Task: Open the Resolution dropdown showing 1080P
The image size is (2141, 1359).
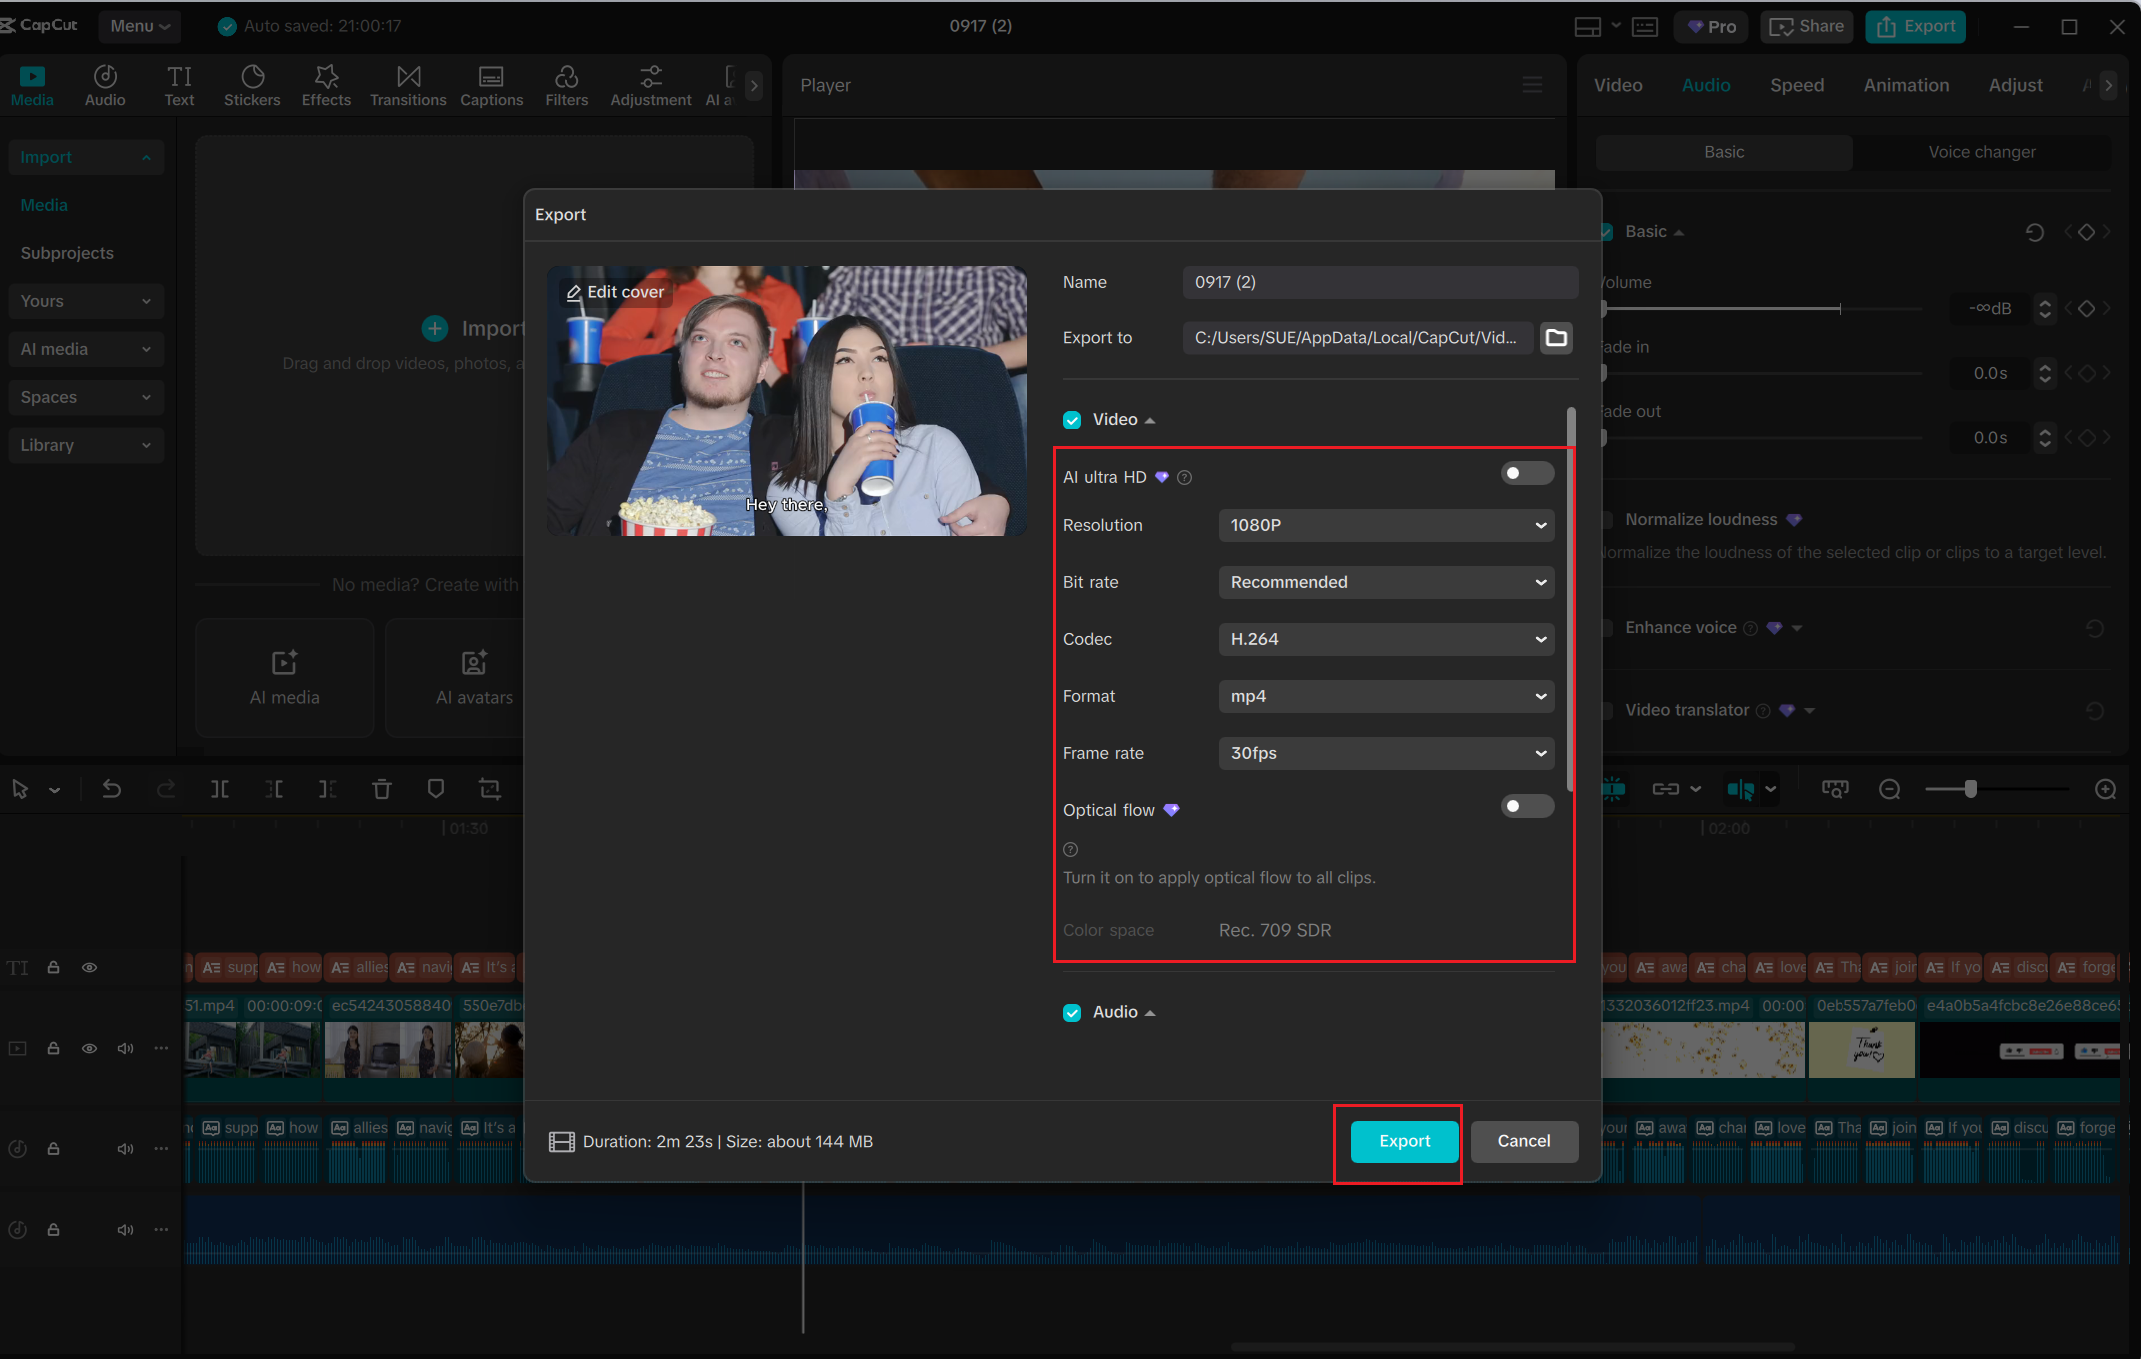Action: pyautogui.click(x=1385, y=525)
